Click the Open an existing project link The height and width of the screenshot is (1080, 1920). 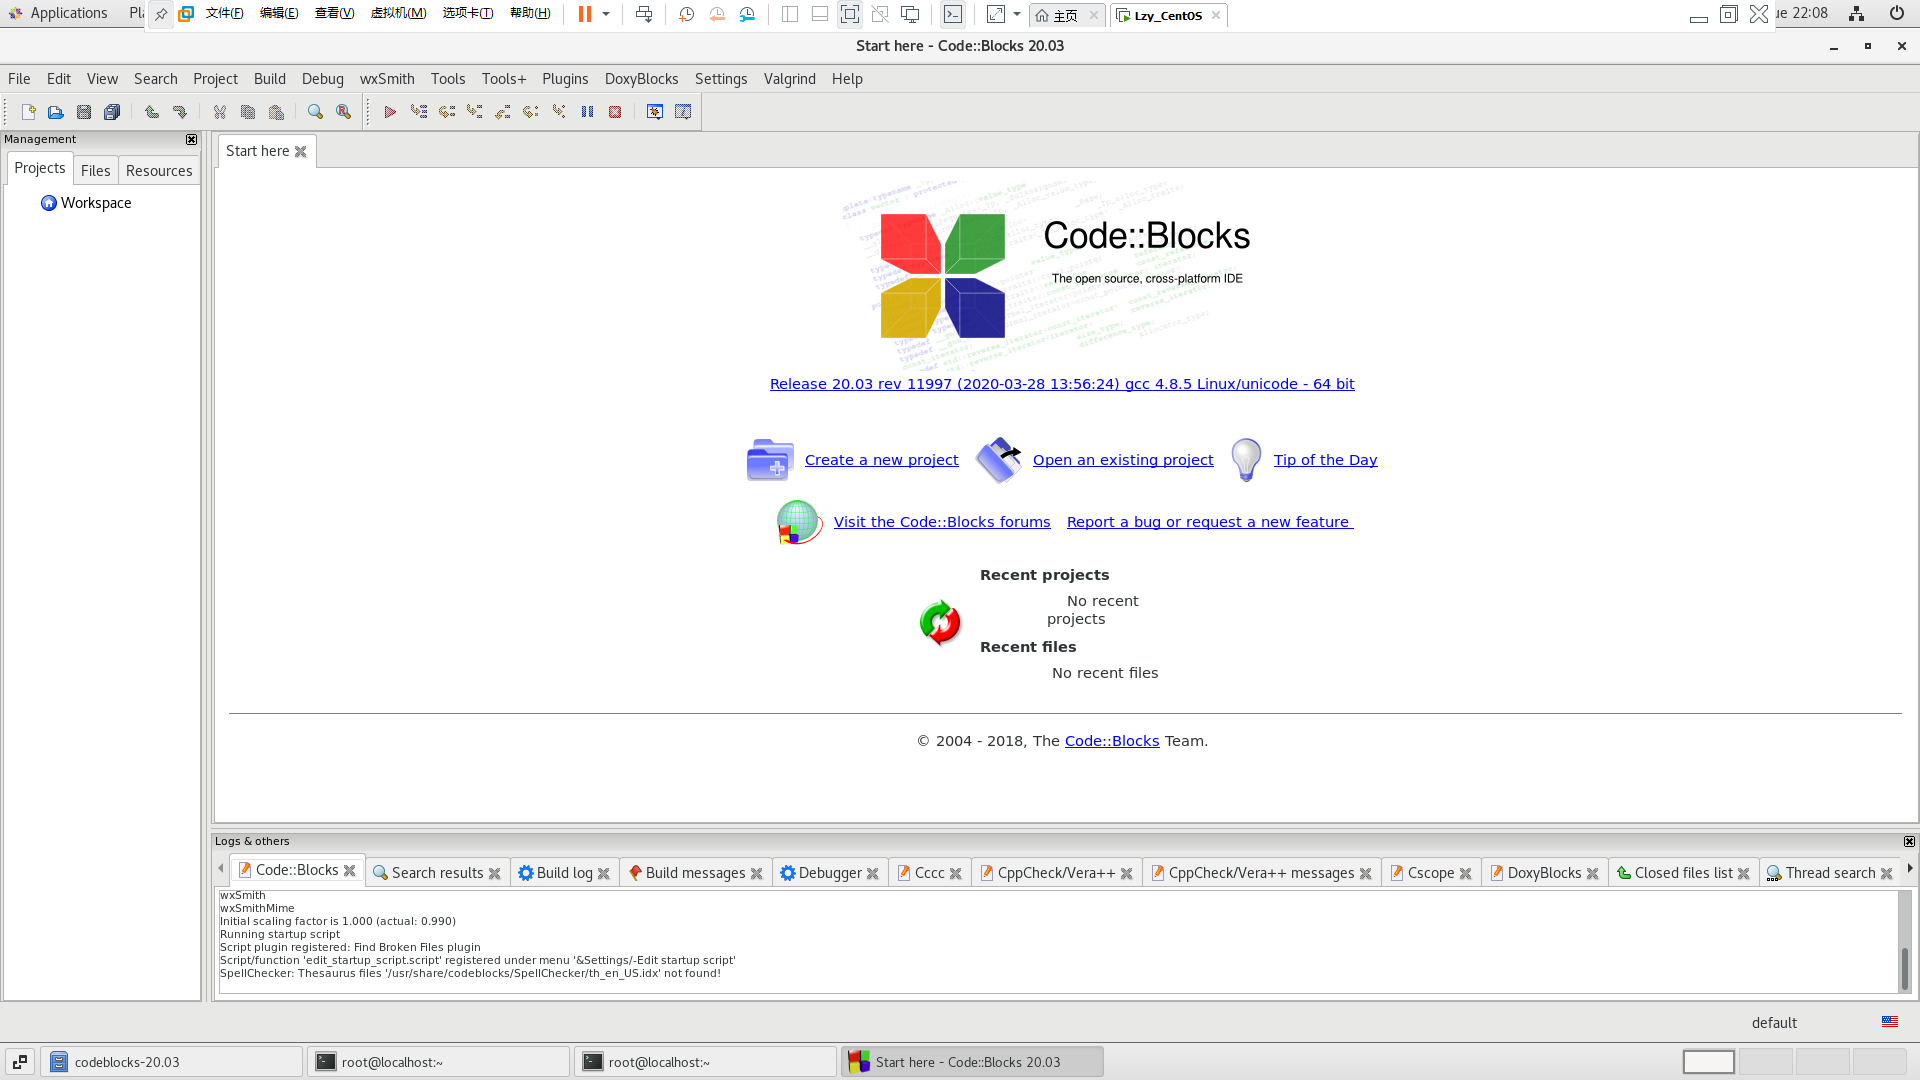click(x=1123, y=460)
